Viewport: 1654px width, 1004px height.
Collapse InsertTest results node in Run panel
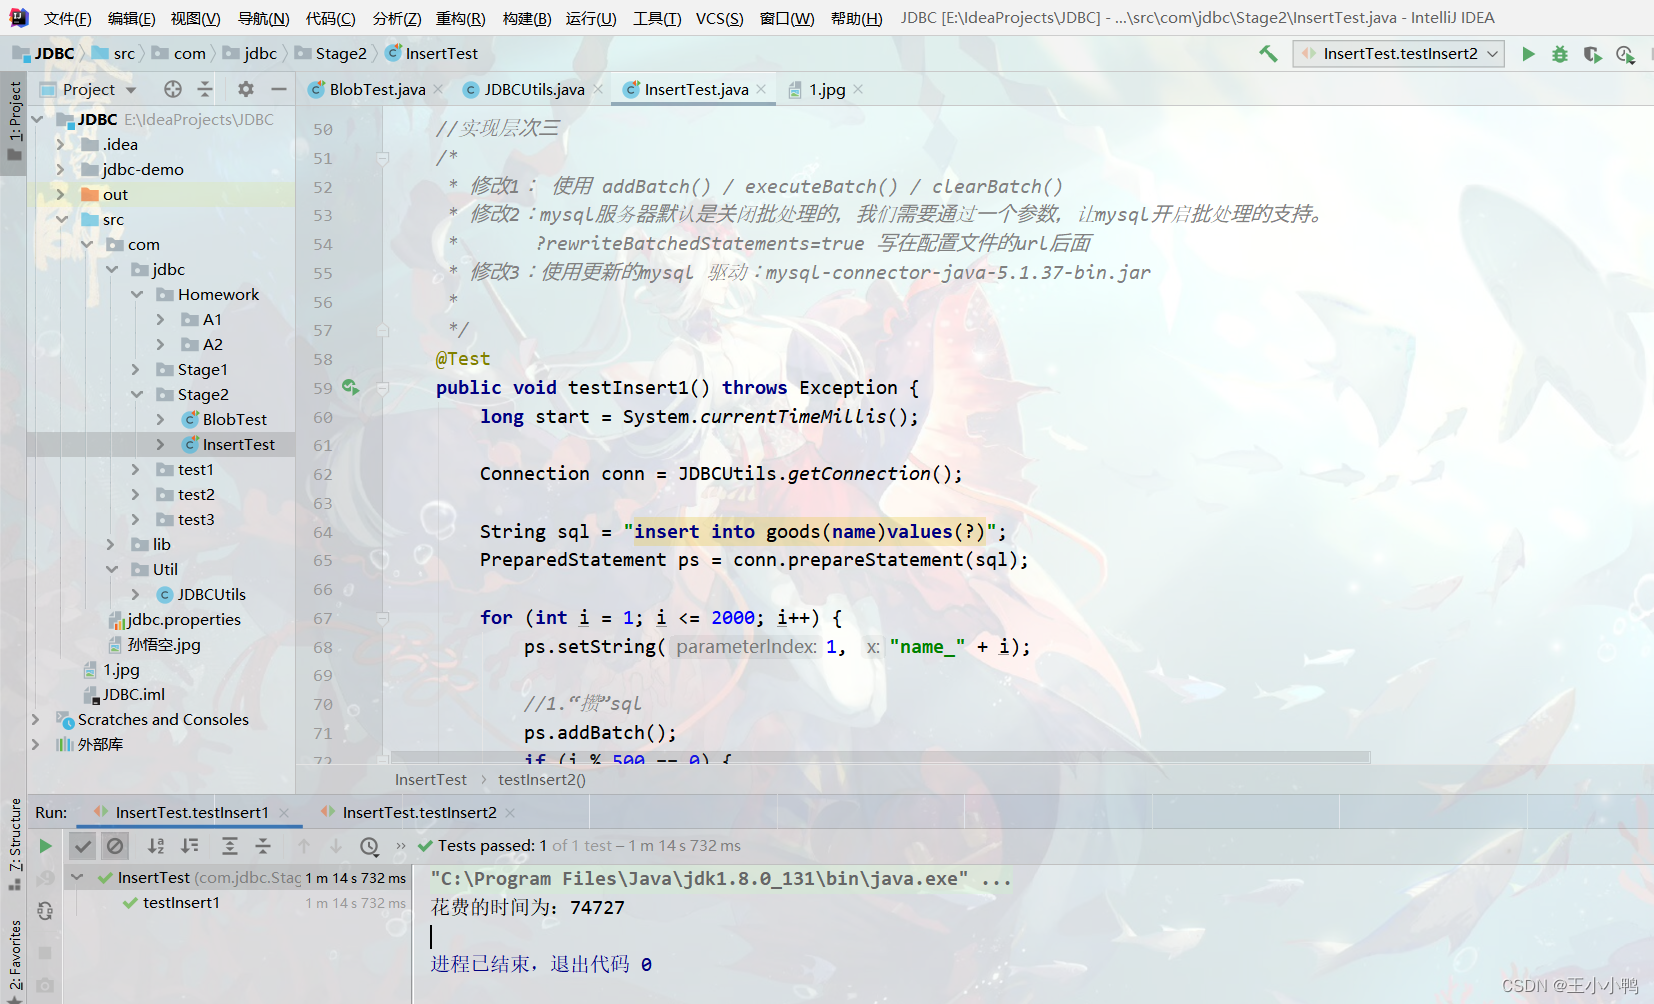pyautogui.click(x=77, y=878)
